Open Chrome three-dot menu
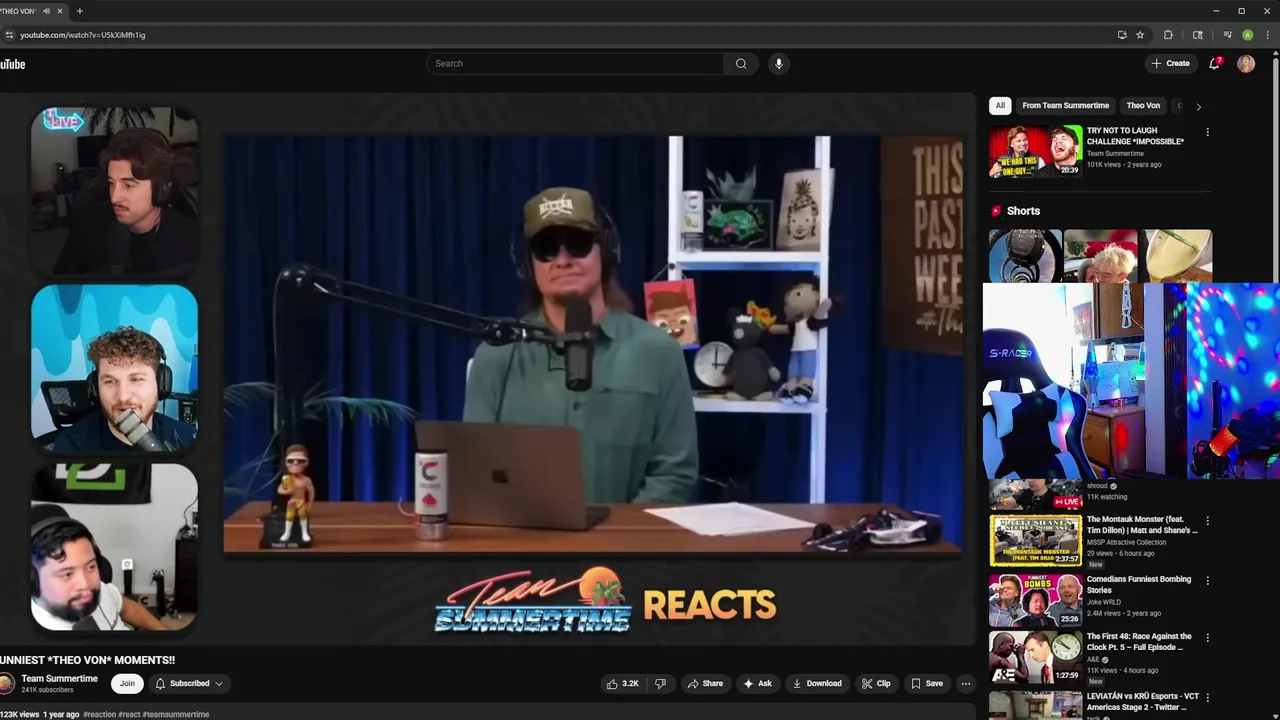The image size is (1280, 720). coord(1267,35)
